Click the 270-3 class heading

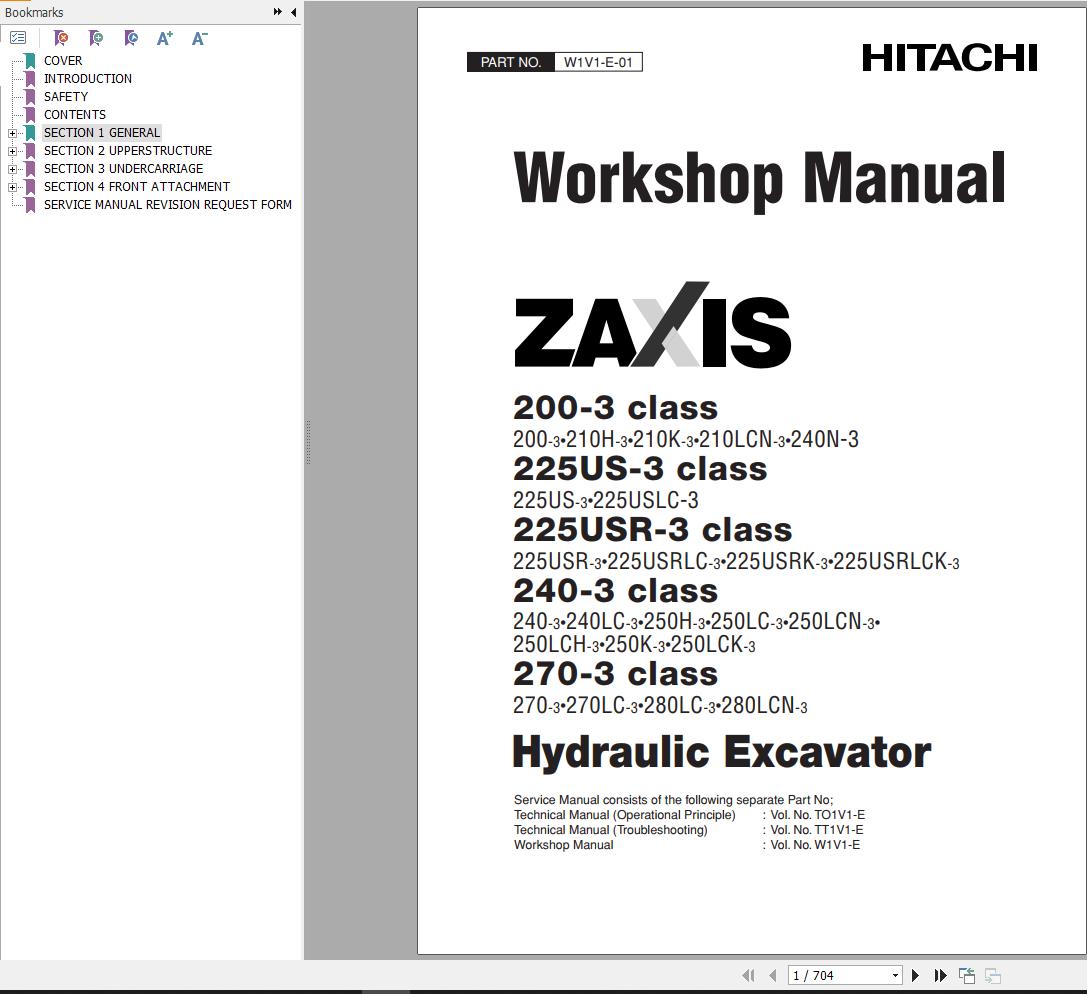616,674
